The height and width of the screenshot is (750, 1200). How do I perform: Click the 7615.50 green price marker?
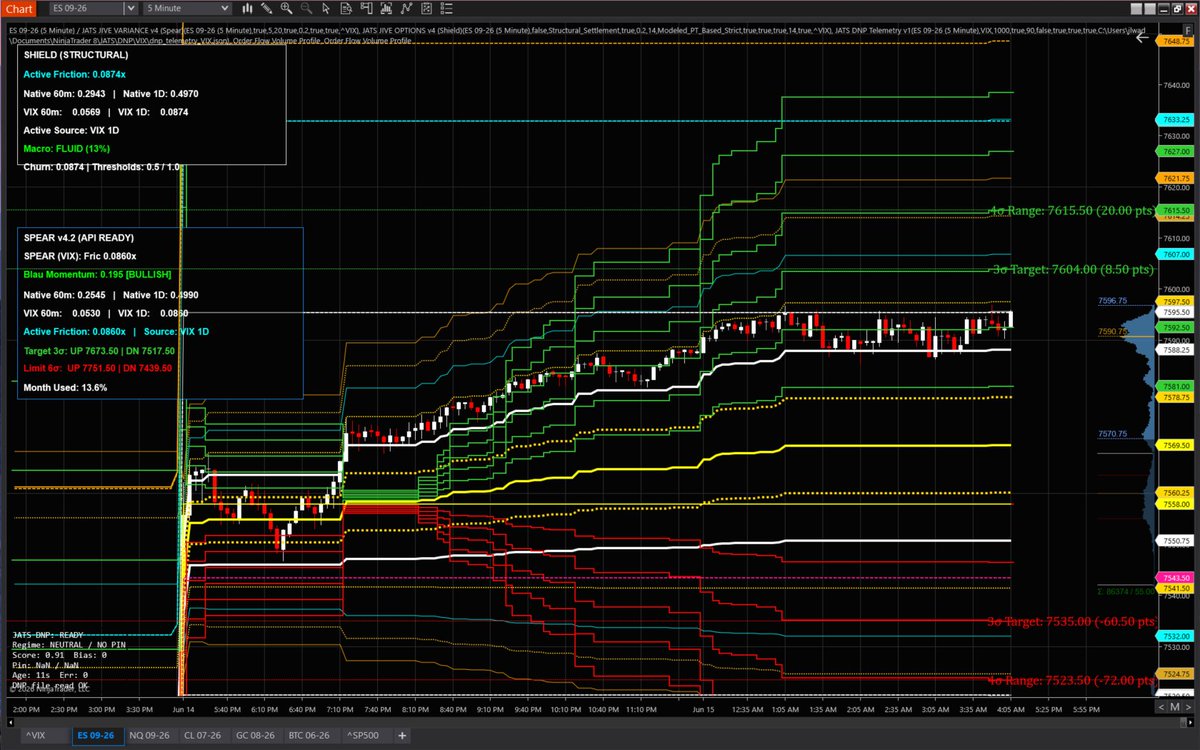coord(1175,211)
